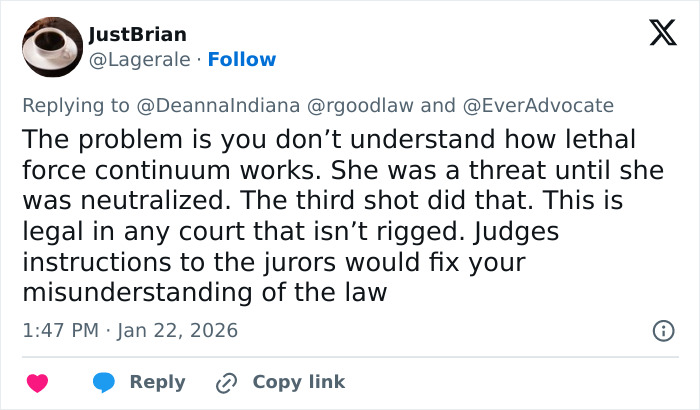Follow the @Lagerale account
Viewport: 700px width, 410px height.
(x=241, y=60)
